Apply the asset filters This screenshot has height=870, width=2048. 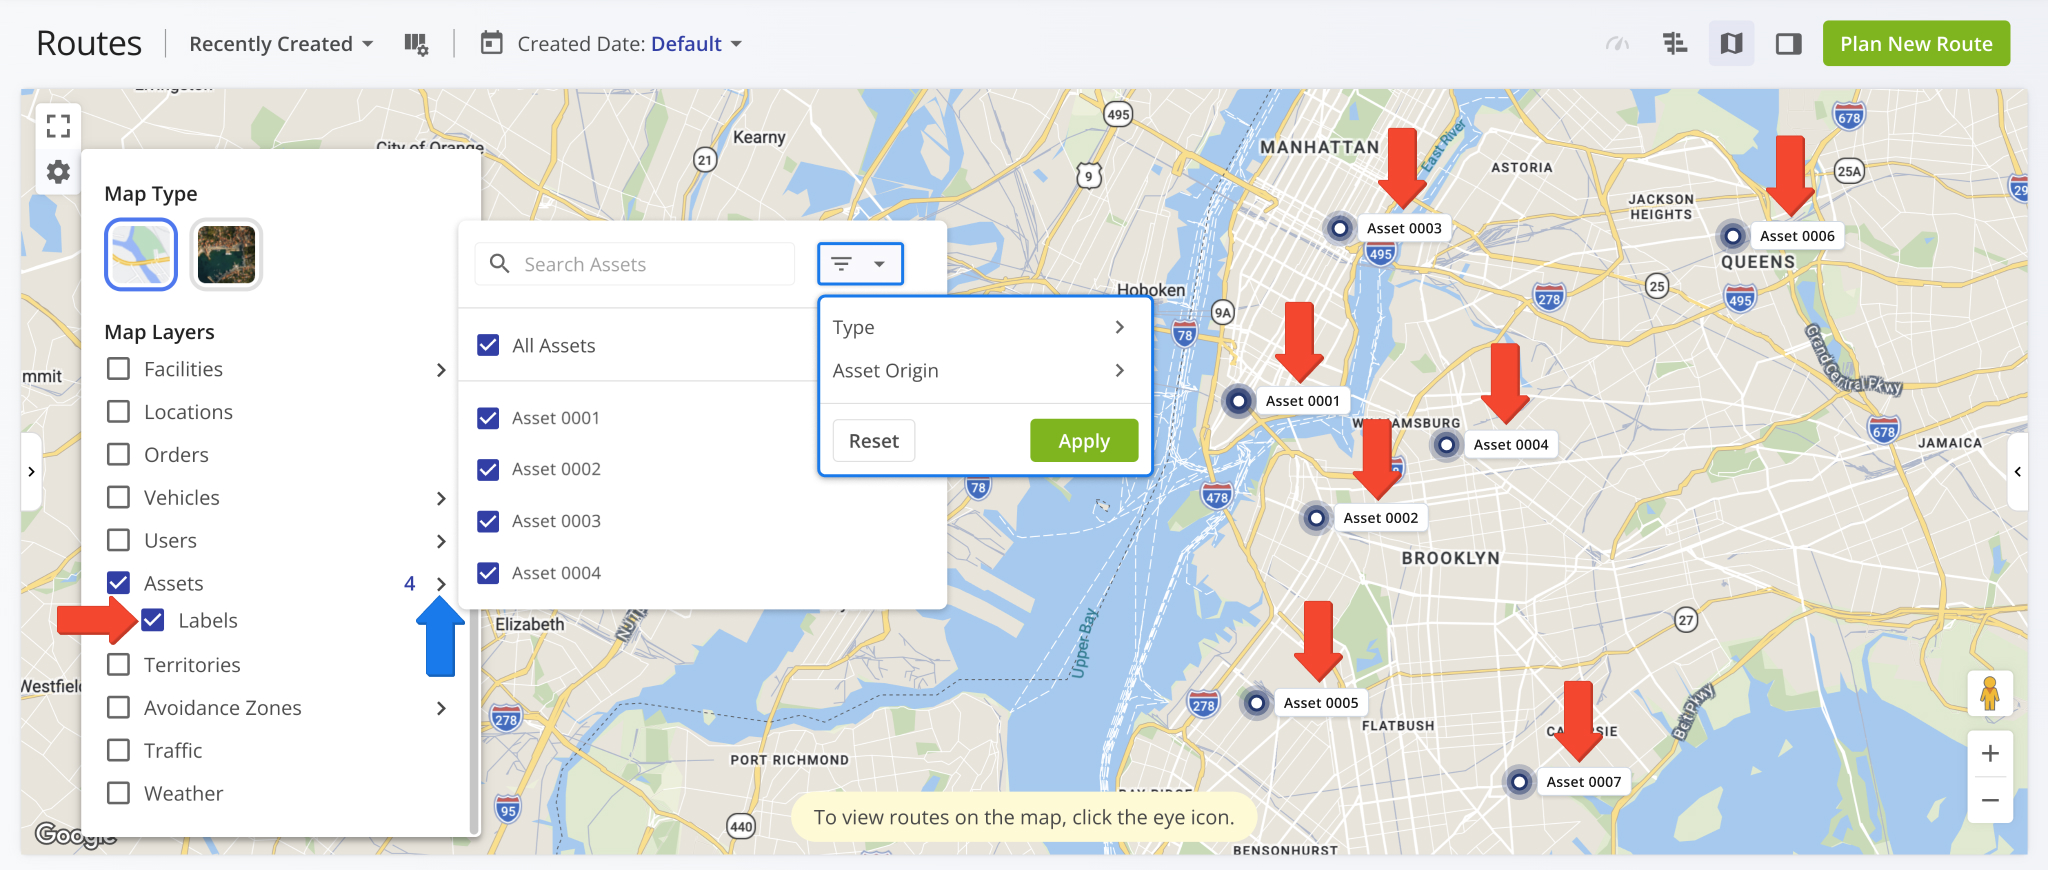(x=1084, y=441)
